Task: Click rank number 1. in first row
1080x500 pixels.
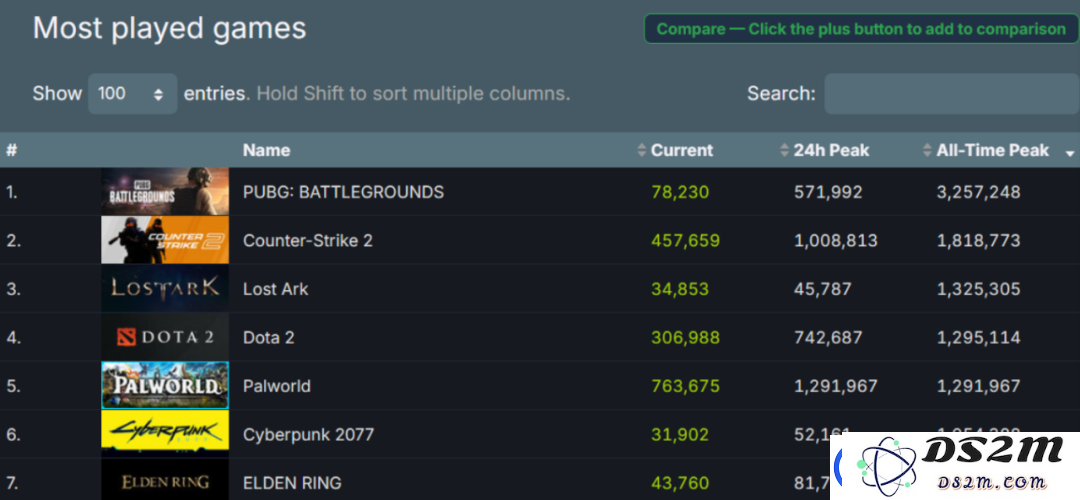Action: pyautogui.click(x=12, y=192)
